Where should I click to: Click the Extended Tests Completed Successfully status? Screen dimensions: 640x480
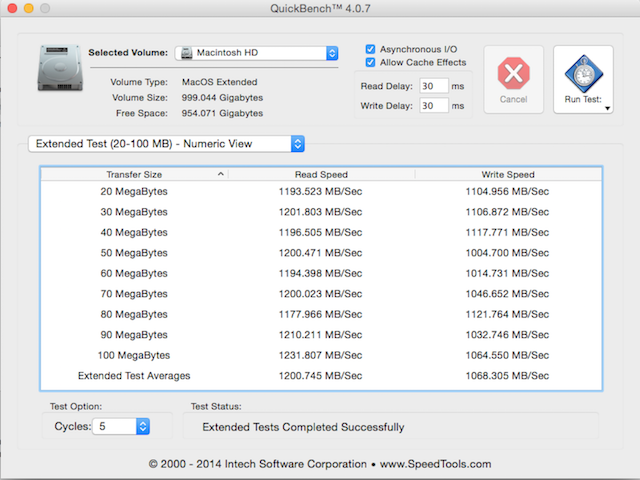tap(303, 427)
